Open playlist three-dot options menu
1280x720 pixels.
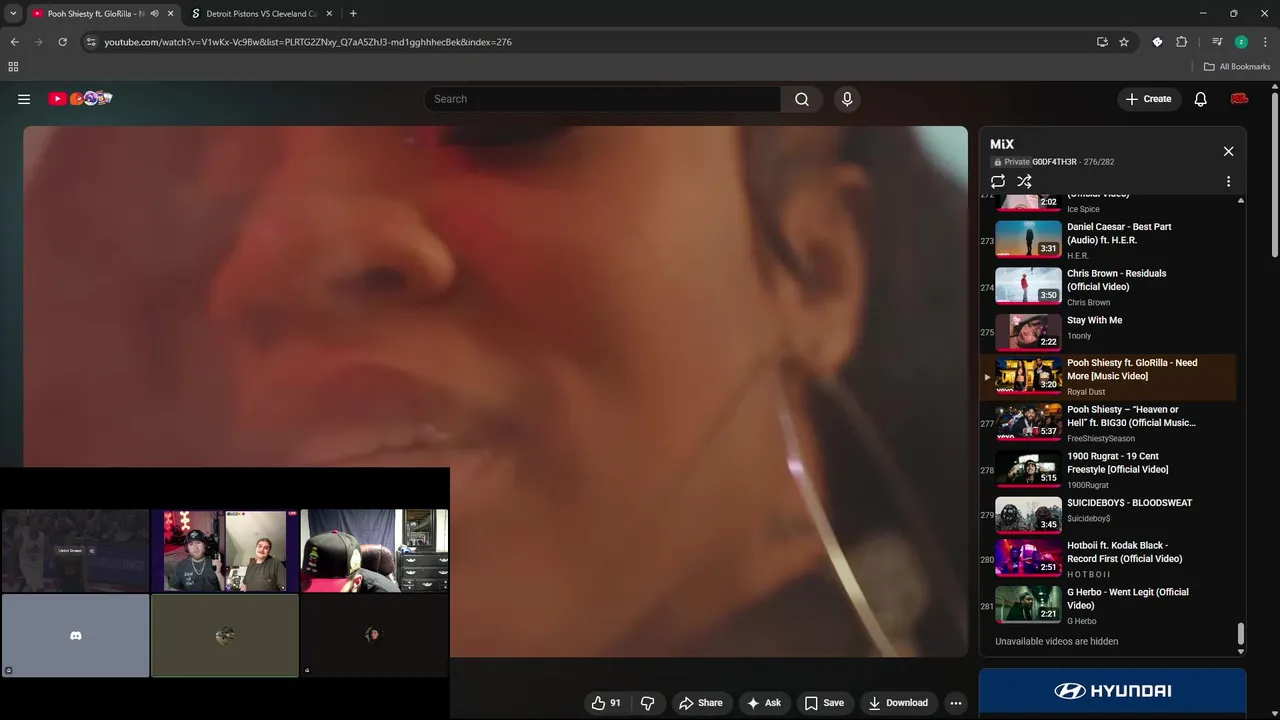pos(1228,181)
